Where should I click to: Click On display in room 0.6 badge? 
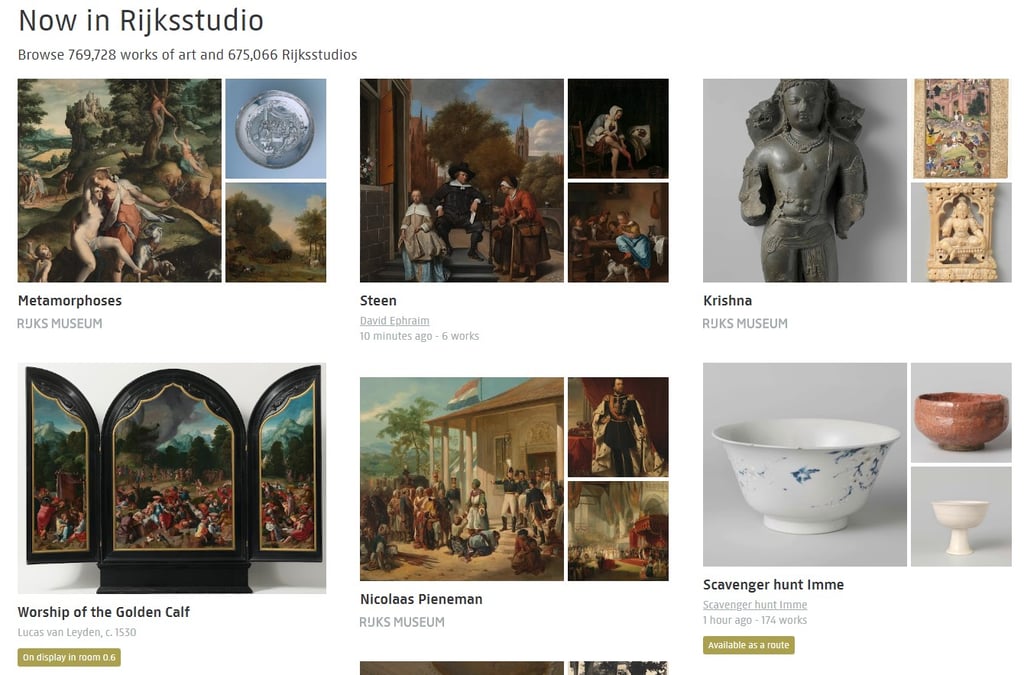click(x=69, y=657)
